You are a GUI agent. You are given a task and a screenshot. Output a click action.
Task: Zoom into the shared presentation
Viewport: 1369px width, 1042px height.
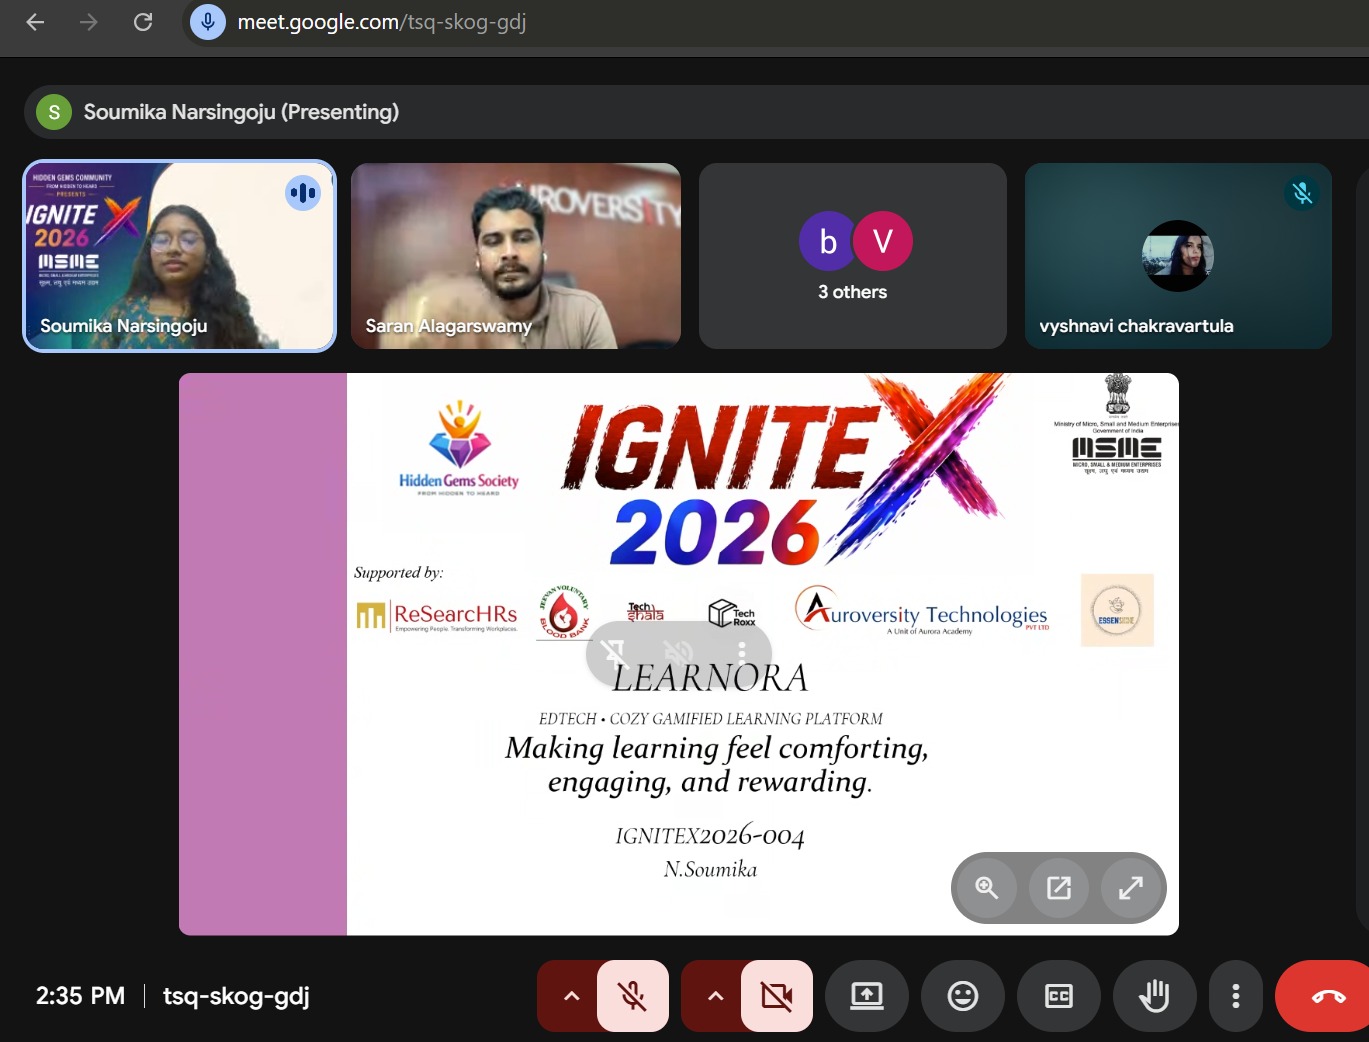(x=987, y=888)
